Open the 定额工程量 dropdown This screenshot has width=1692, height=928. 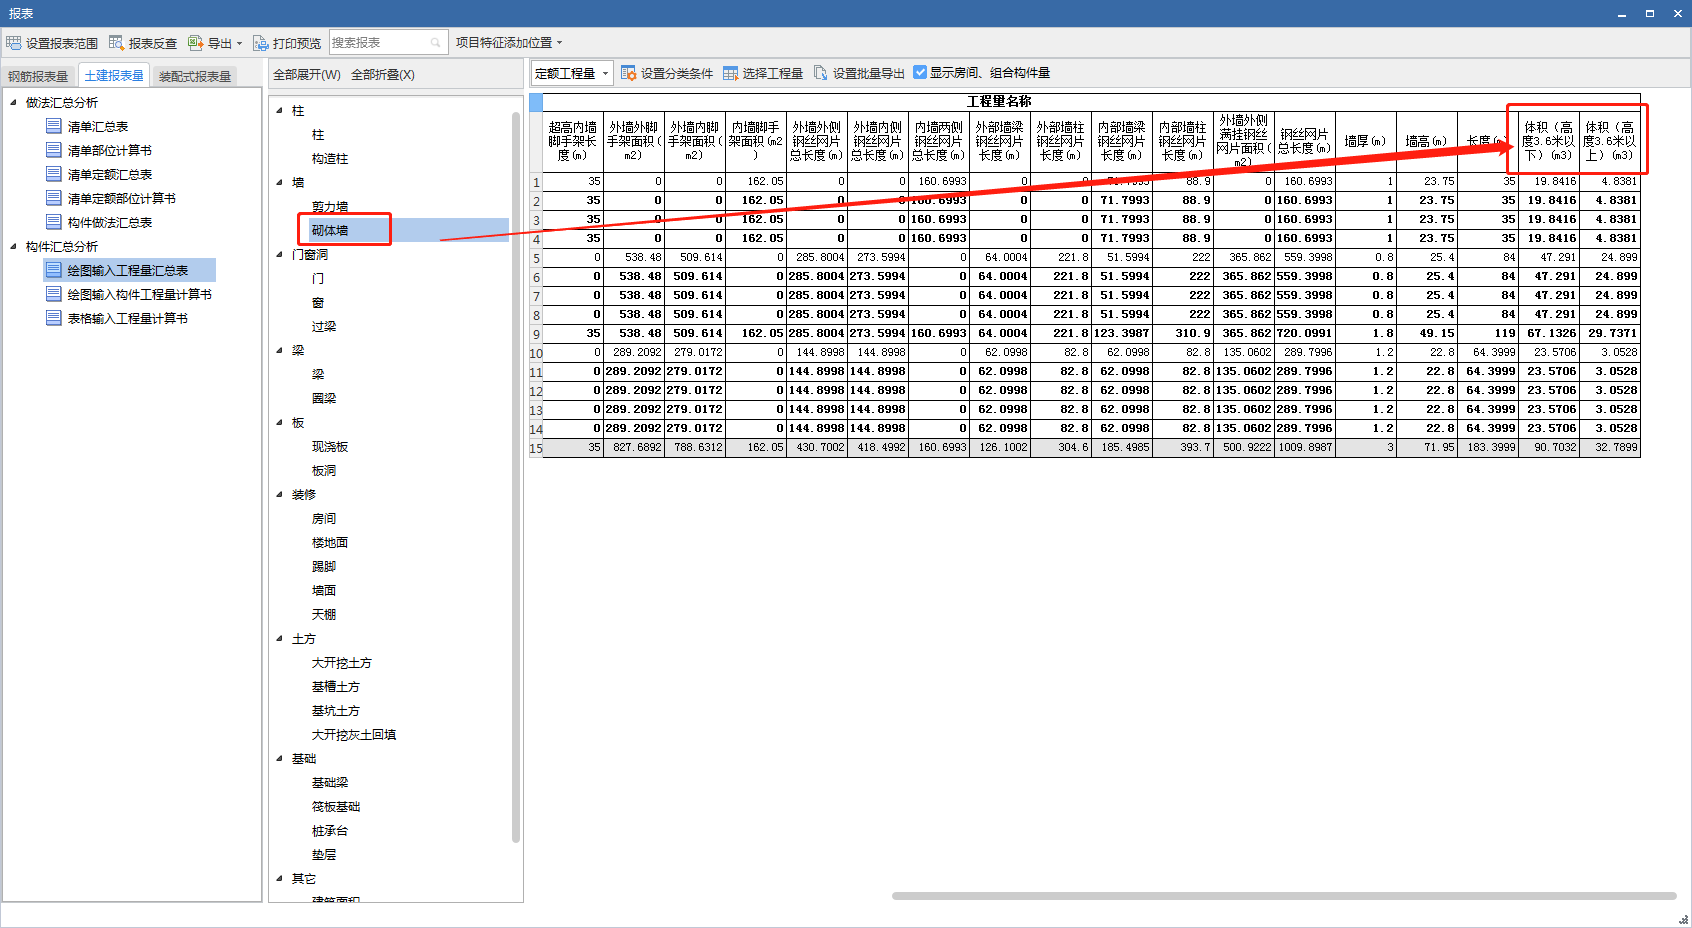pos(571,73)
